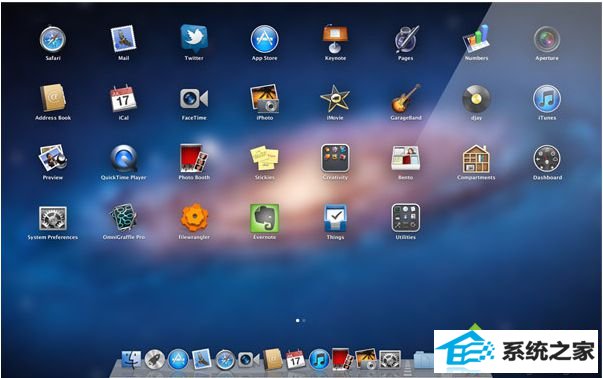Open the Pages app icon
Screen dimensions: 603x378
click(x=406, y=39)
